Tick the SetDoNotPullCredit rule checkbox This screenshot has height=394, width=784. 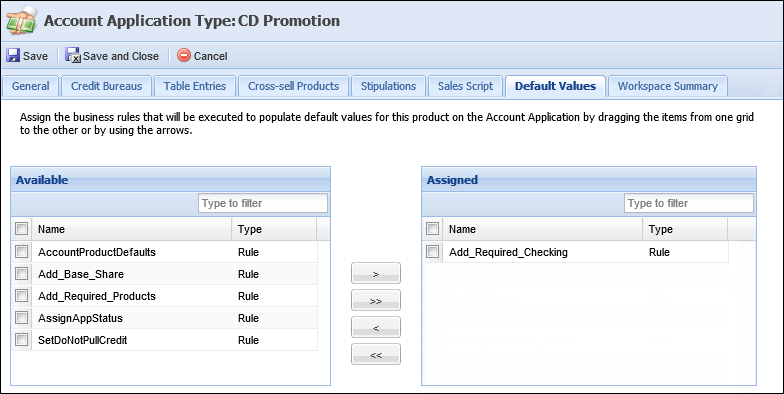click(x=22, y=340)
